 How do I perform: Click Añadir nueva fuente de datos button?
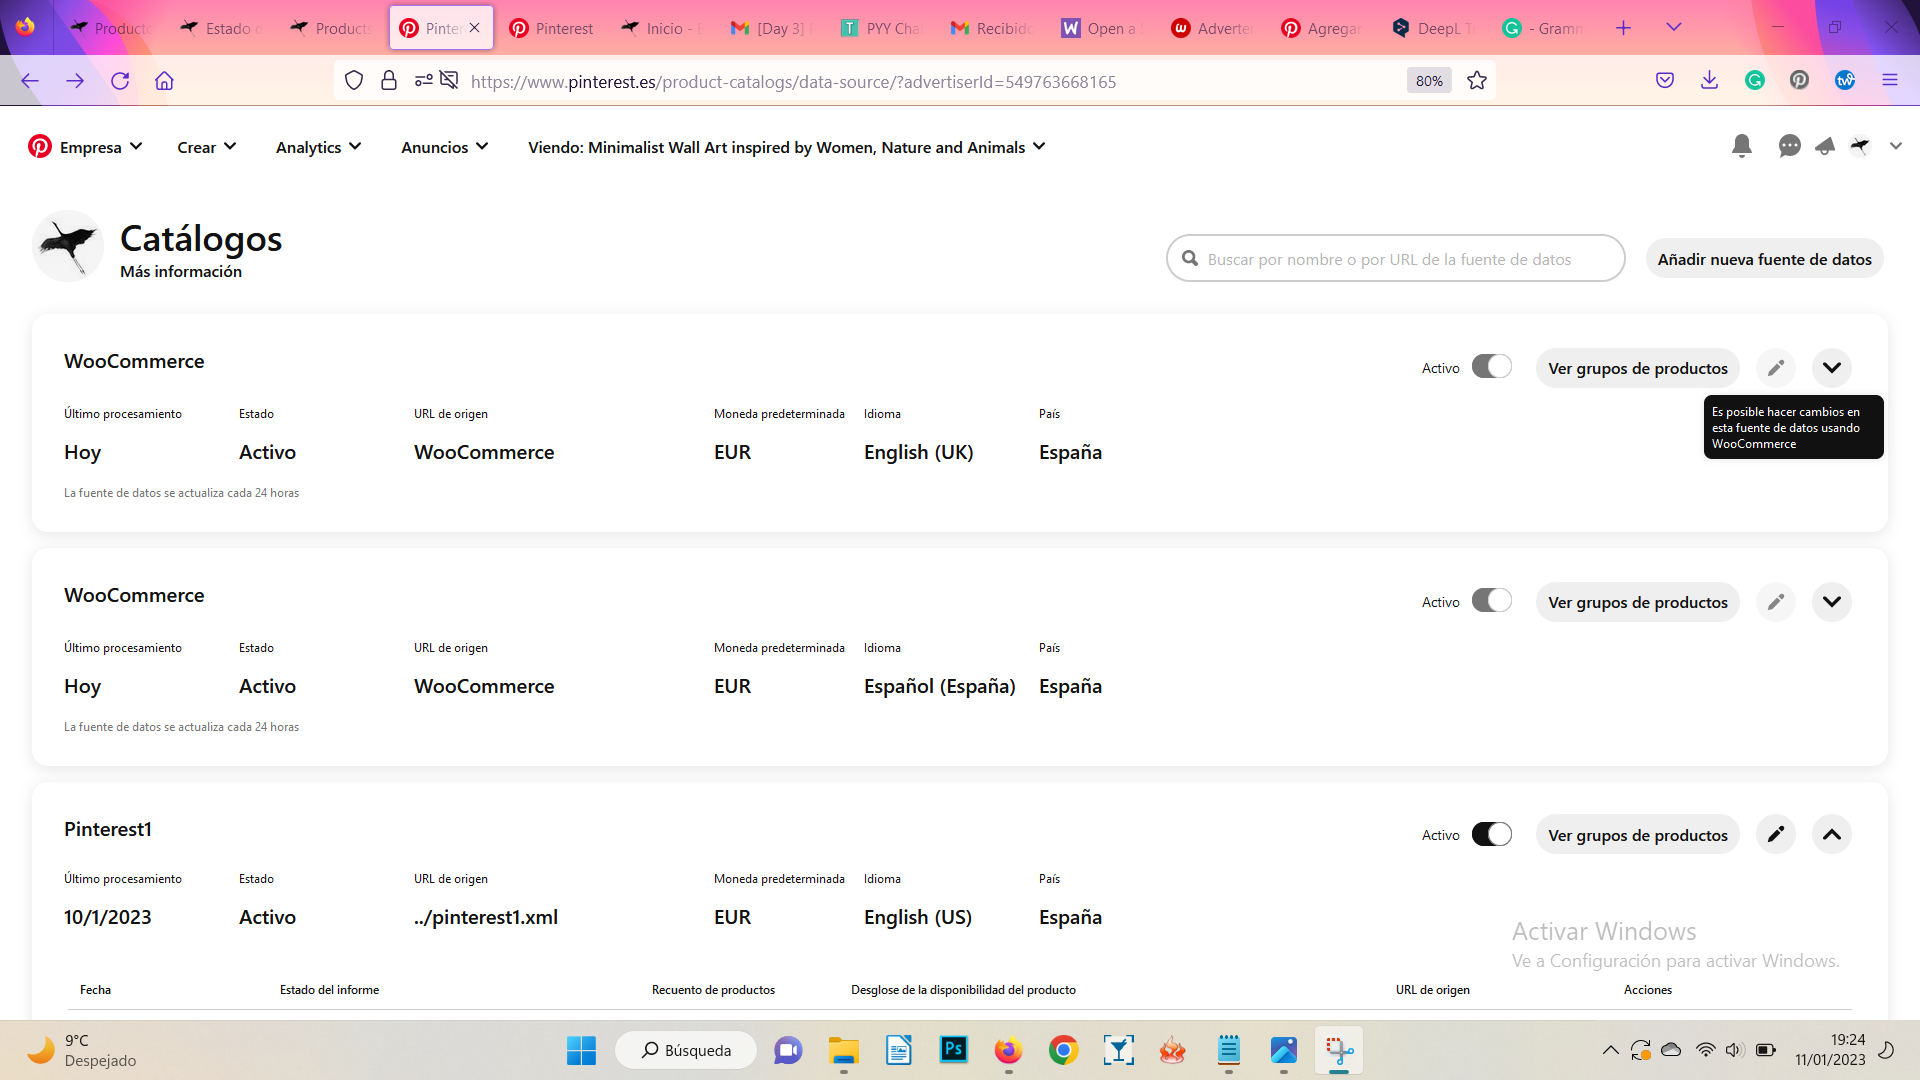coord(1764,259)
